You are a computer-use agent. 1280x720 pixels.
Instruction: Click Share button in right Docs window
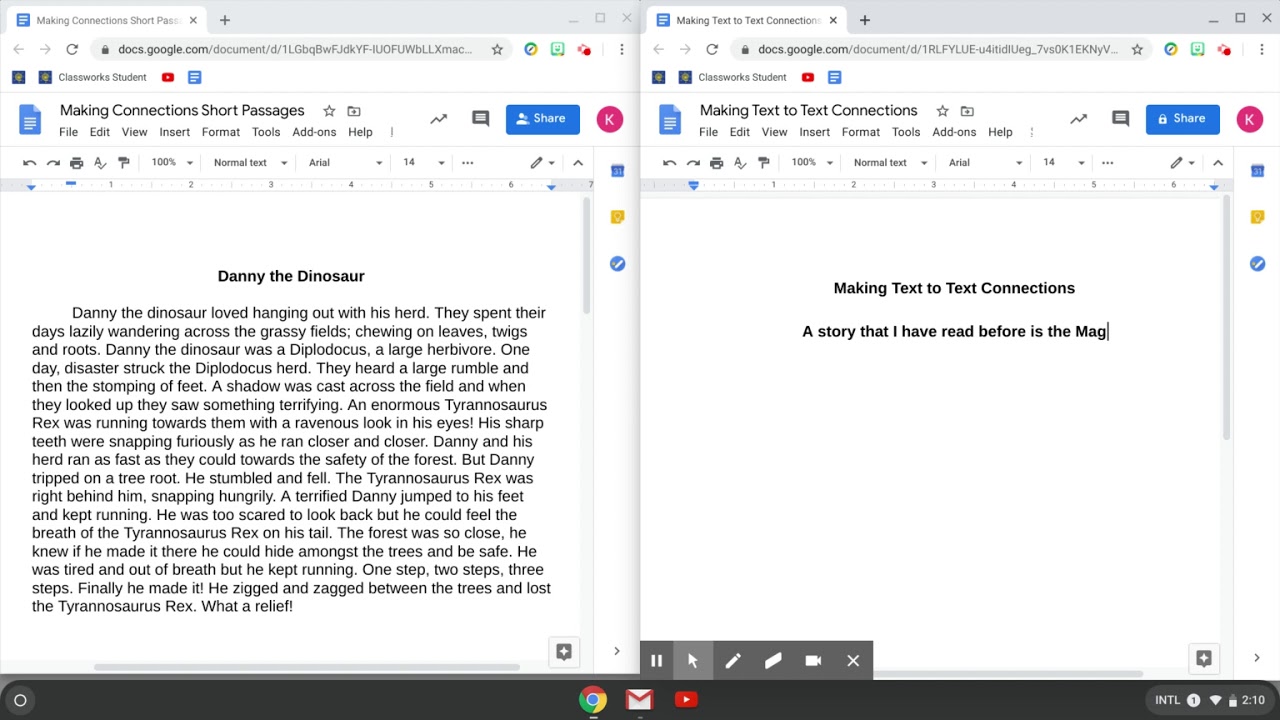pyautogui.click(x=1183, y=119)
